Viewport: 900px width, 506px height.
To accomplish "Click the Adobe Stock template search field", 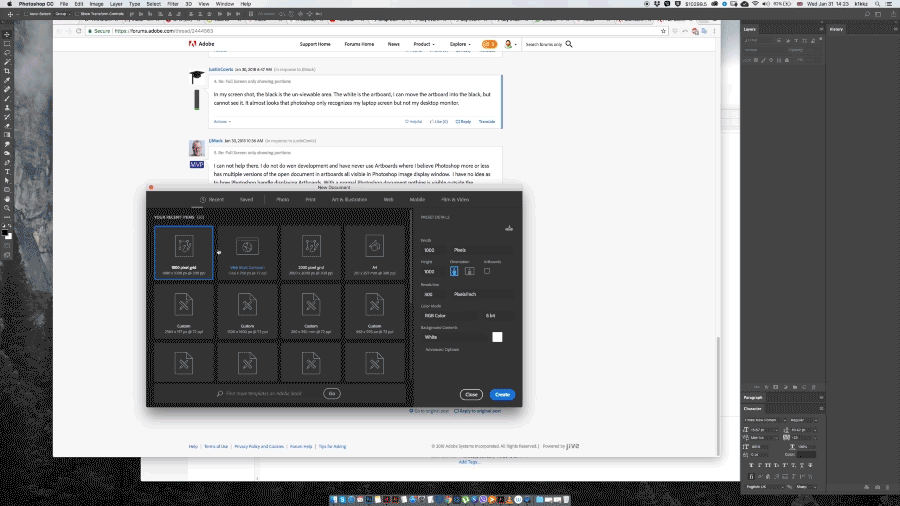I will coord(267,394).
